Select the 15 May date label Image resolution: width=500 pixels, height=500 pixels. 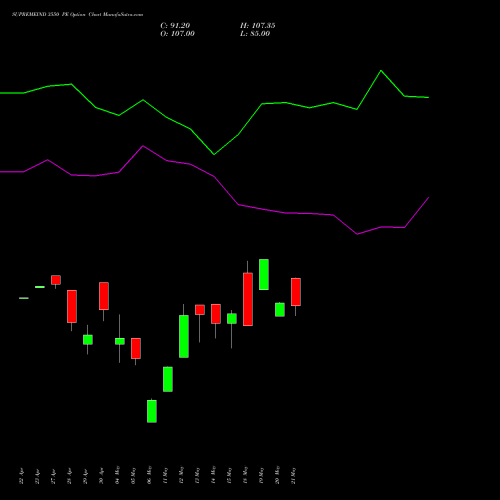click(x=230, y=475)
